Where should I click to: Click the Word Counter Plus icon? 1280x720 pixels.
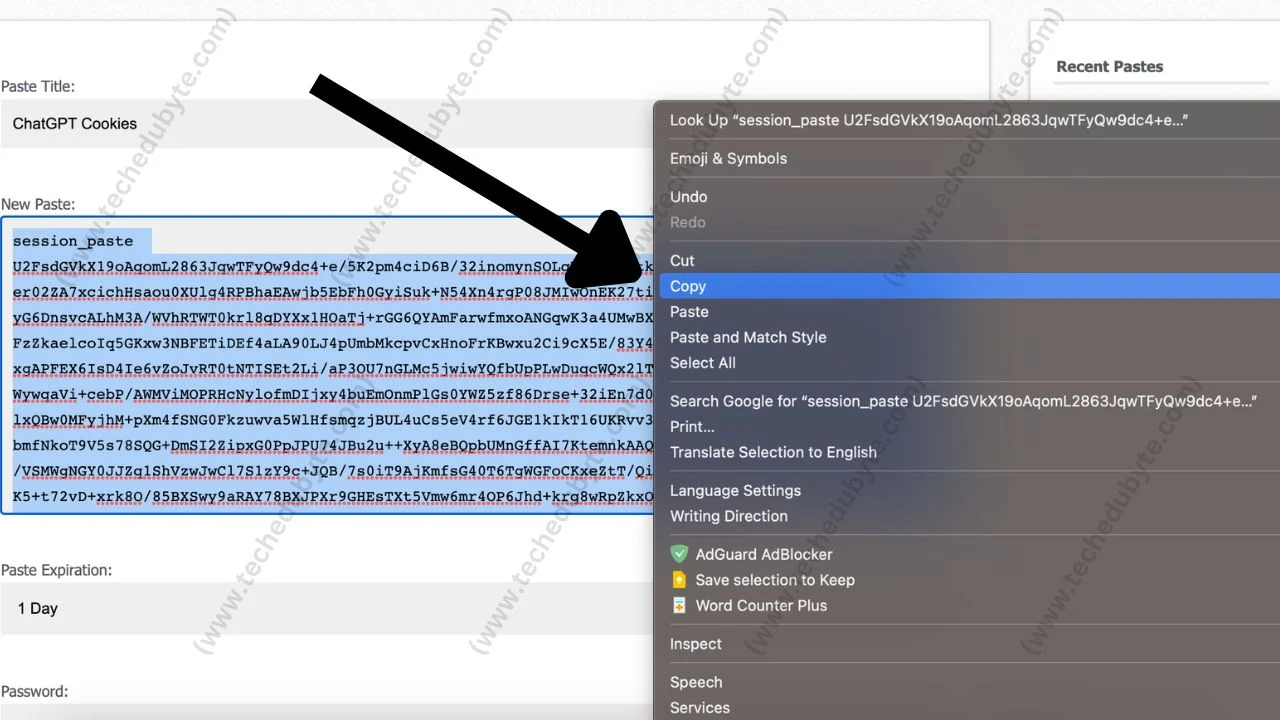tap(679, 605)
